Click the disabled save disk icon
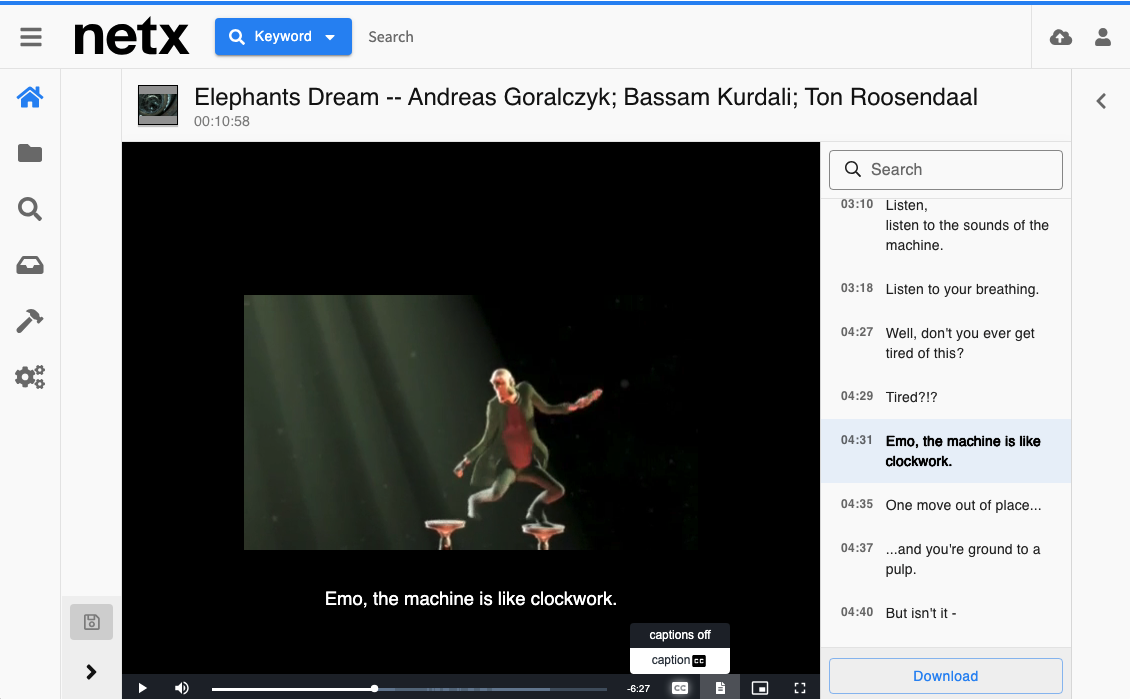1130x699 pixels. pyautogui.click(x=92, y=622)
